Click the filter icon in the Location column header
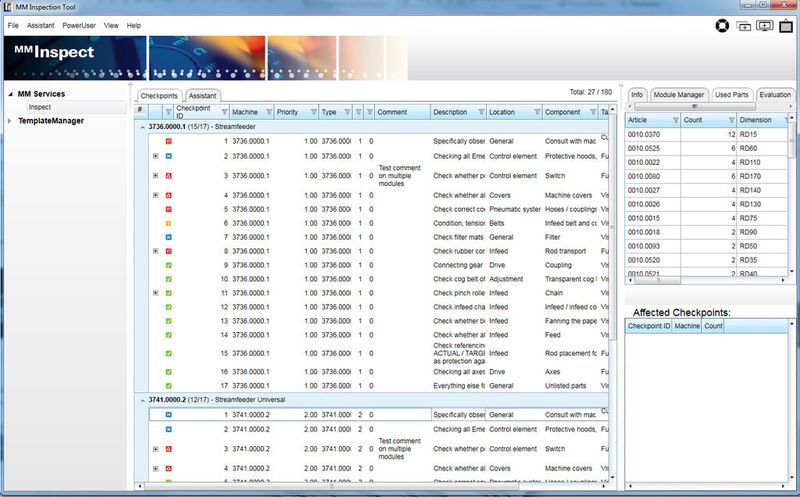The height and width of the screenshot is (497, 800). [537, 112]
